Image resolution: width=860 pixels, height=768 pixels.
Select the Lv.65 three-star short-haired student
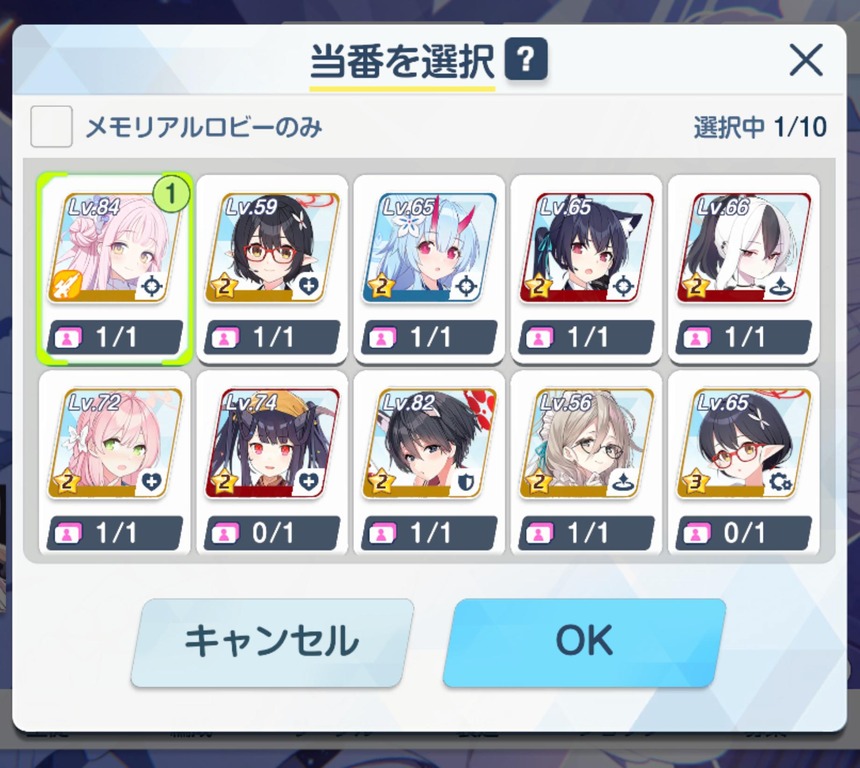(x=744, y=464)
